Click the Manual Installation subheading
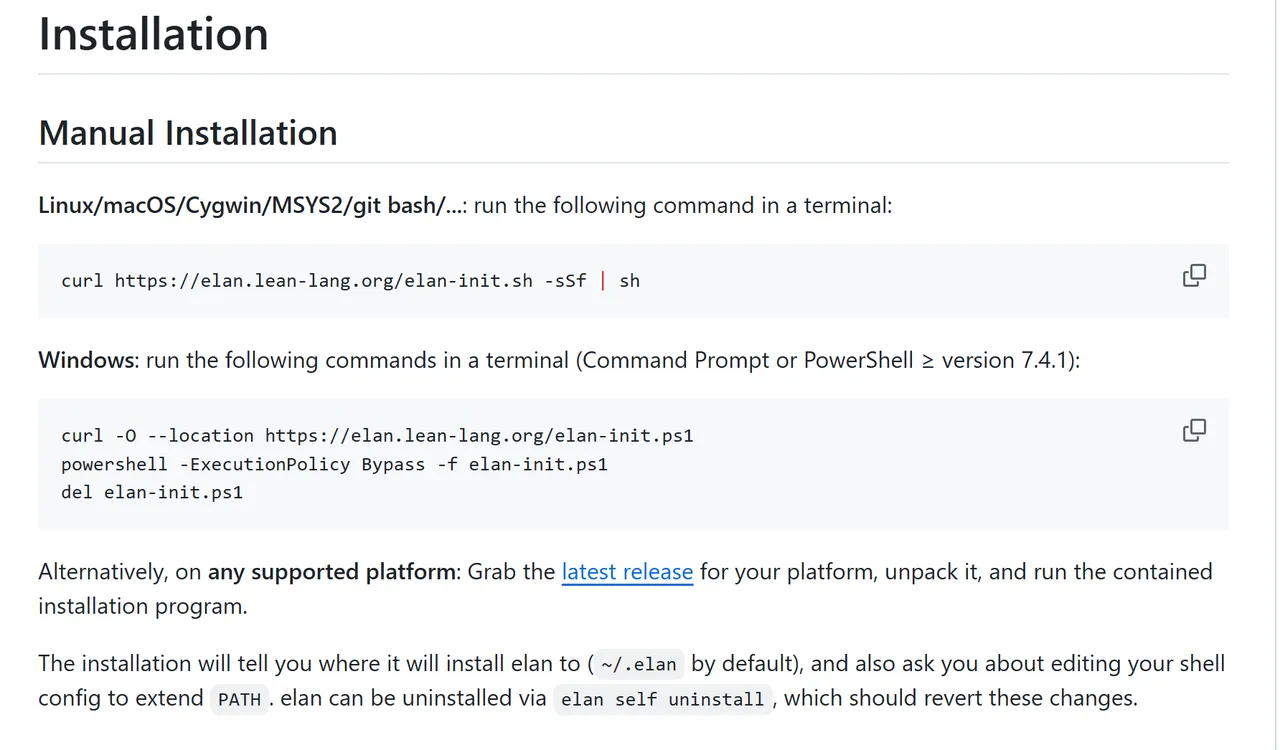Viewport: 1280px width, 750px height. tap(188, 133)
